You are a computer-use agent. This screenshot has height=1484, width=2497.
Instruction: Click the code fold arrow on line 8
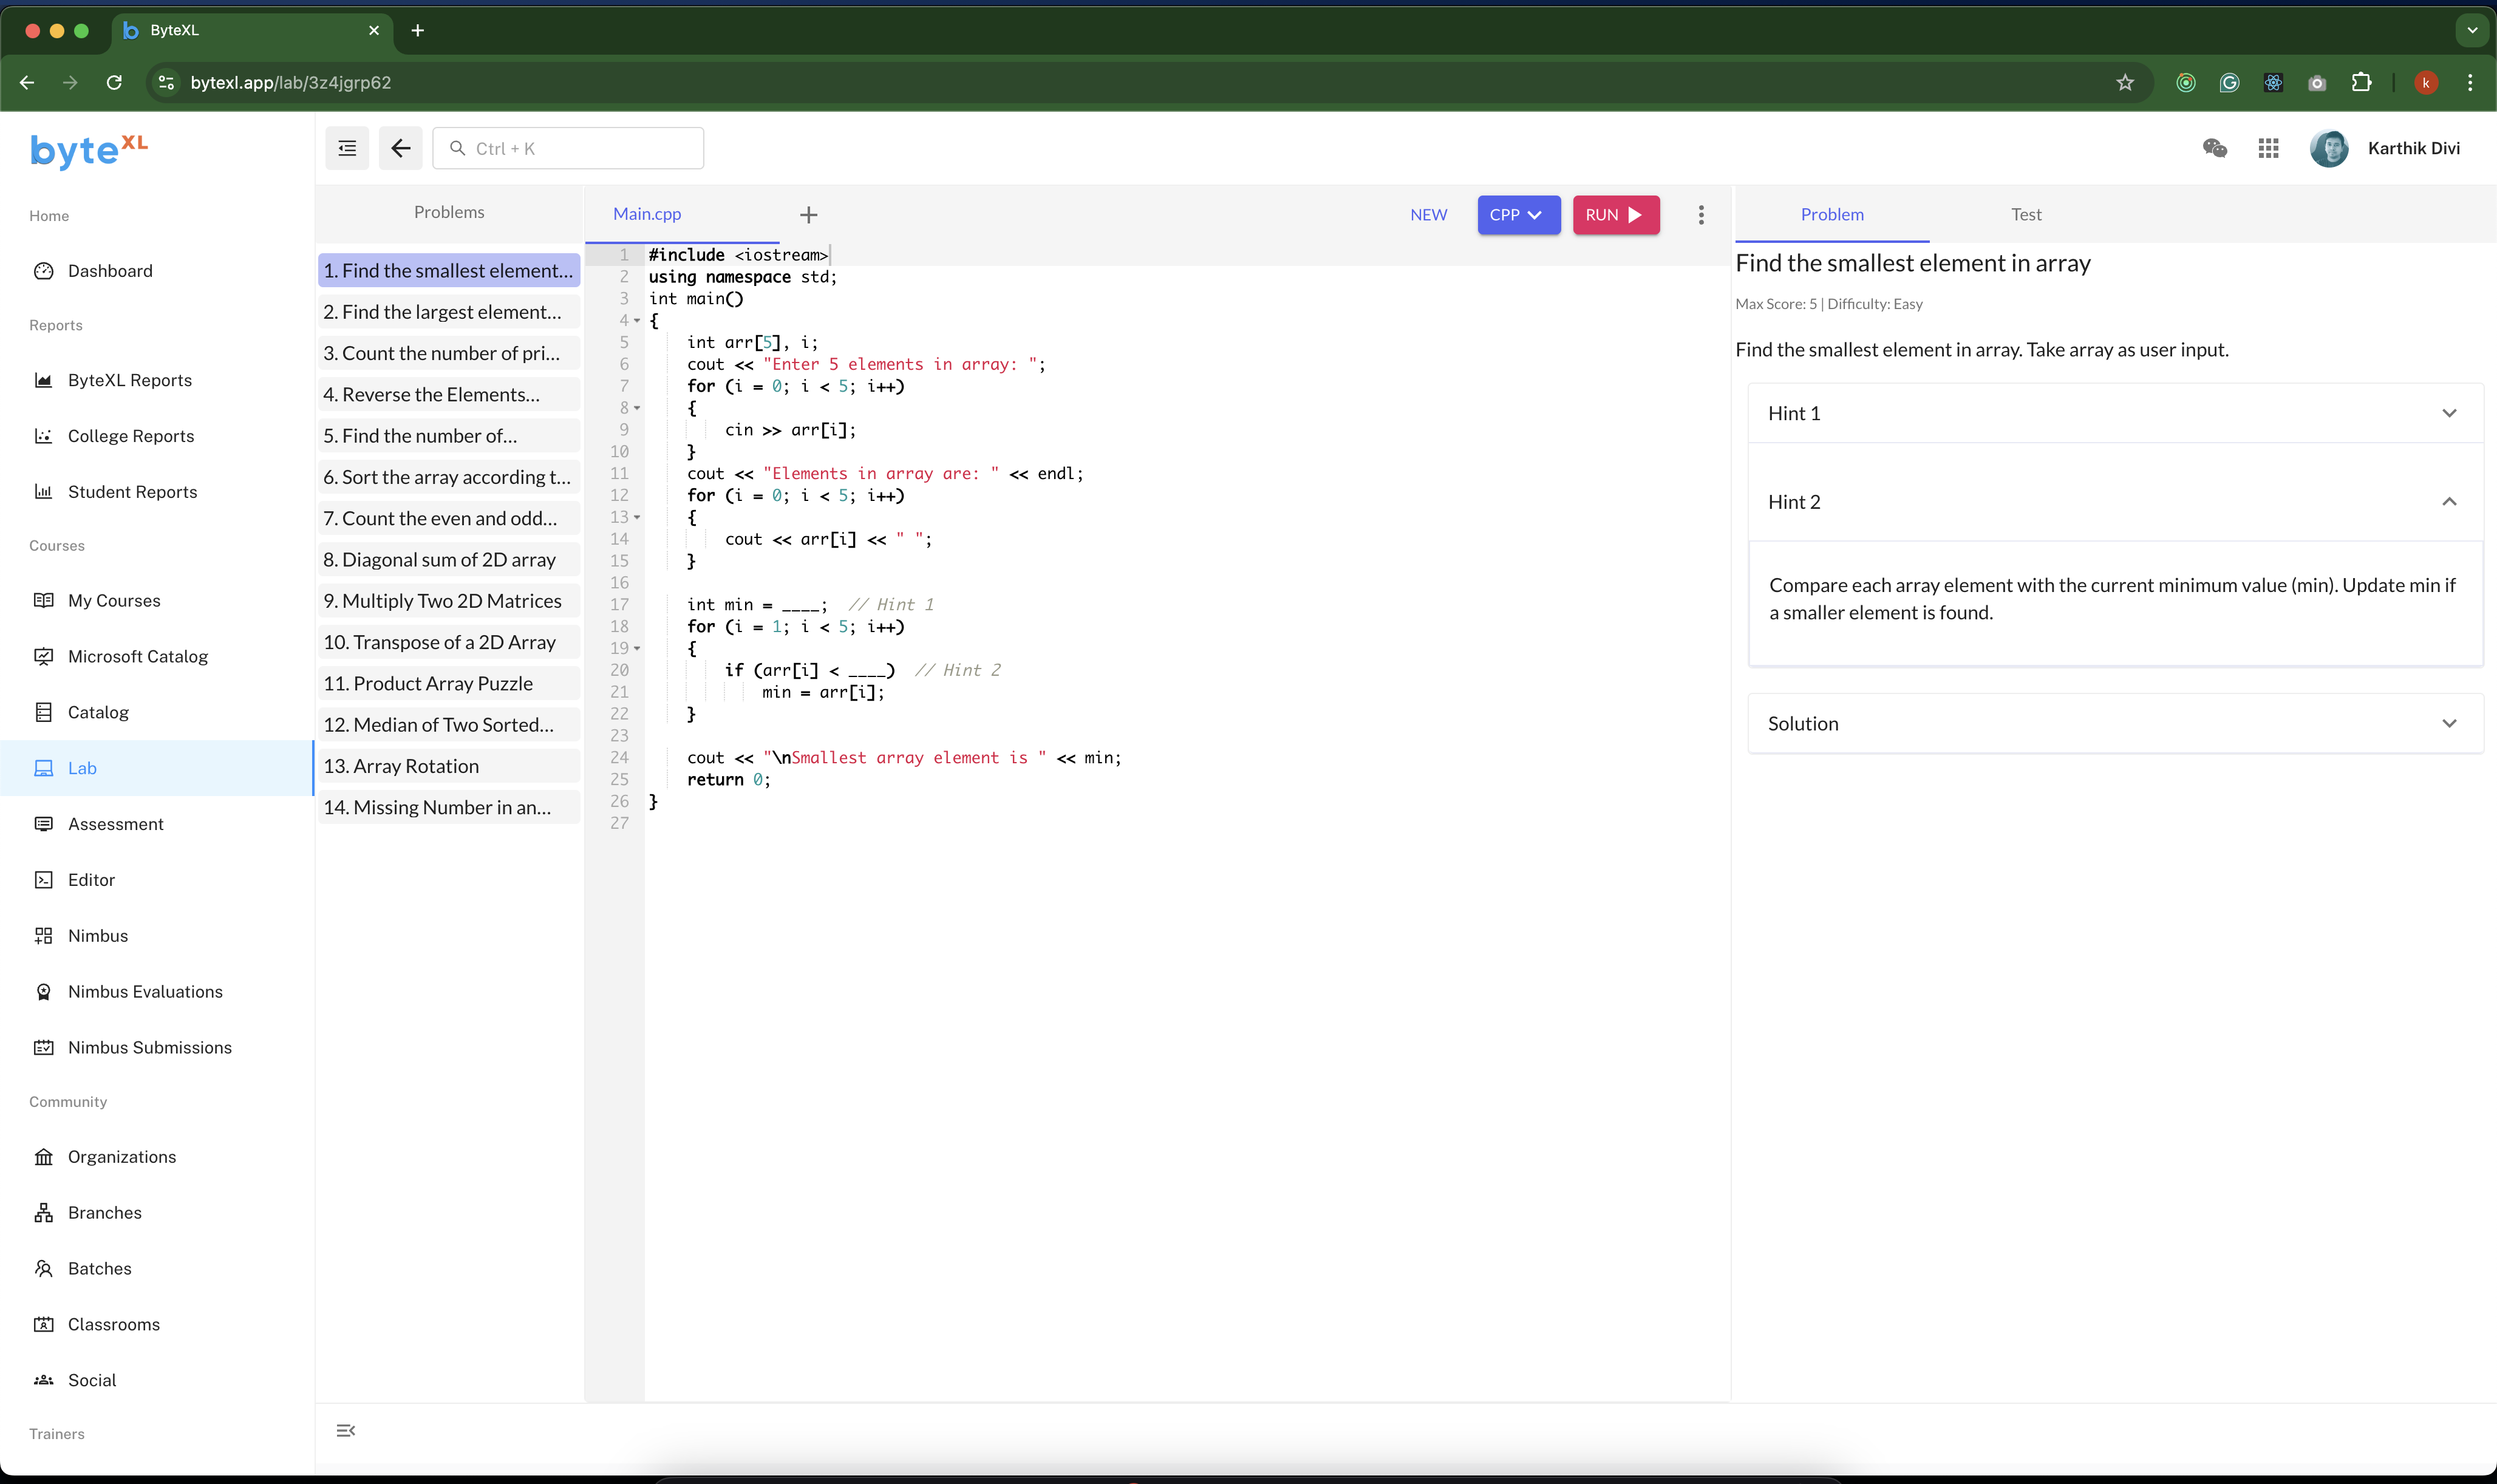(x=637, y=407)
